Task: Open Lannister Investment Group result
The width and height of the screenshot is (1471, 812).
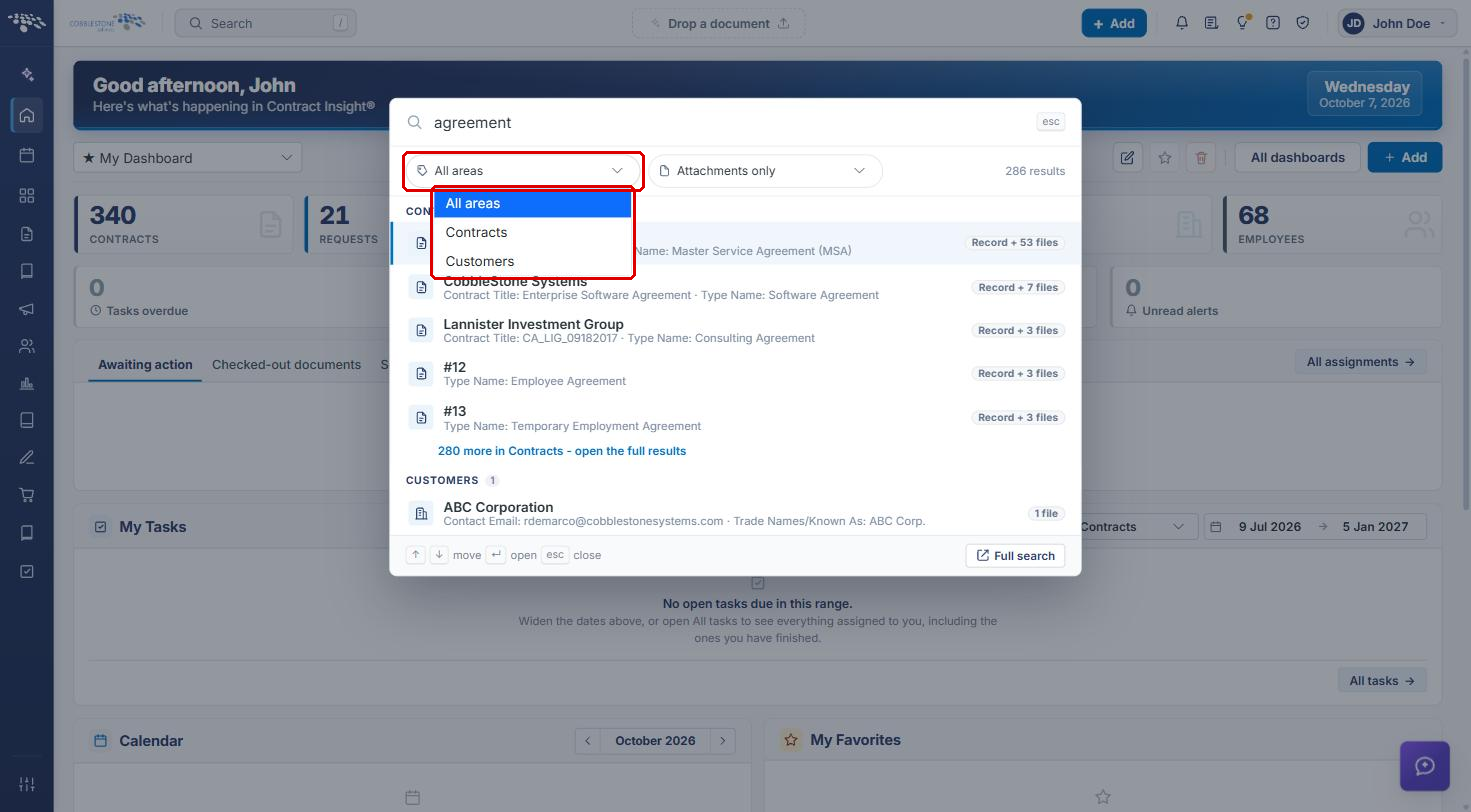Action: (x=735, y=331)
